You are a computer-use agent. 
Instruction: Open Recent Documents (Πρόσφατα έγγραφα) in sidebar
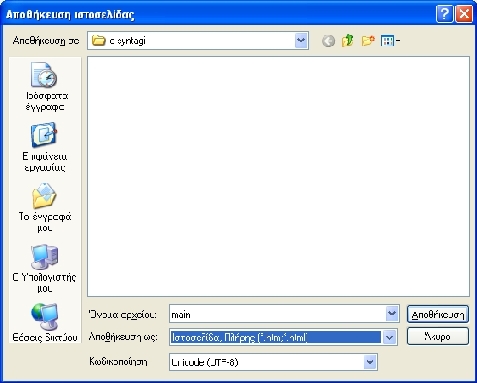[45, 87]
